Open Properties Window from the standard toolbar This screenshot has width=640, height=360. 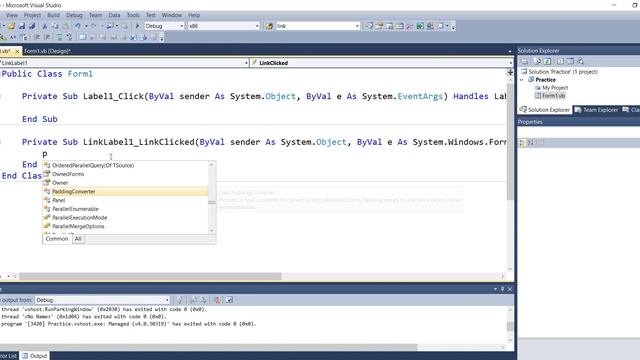tap(379, 26)
